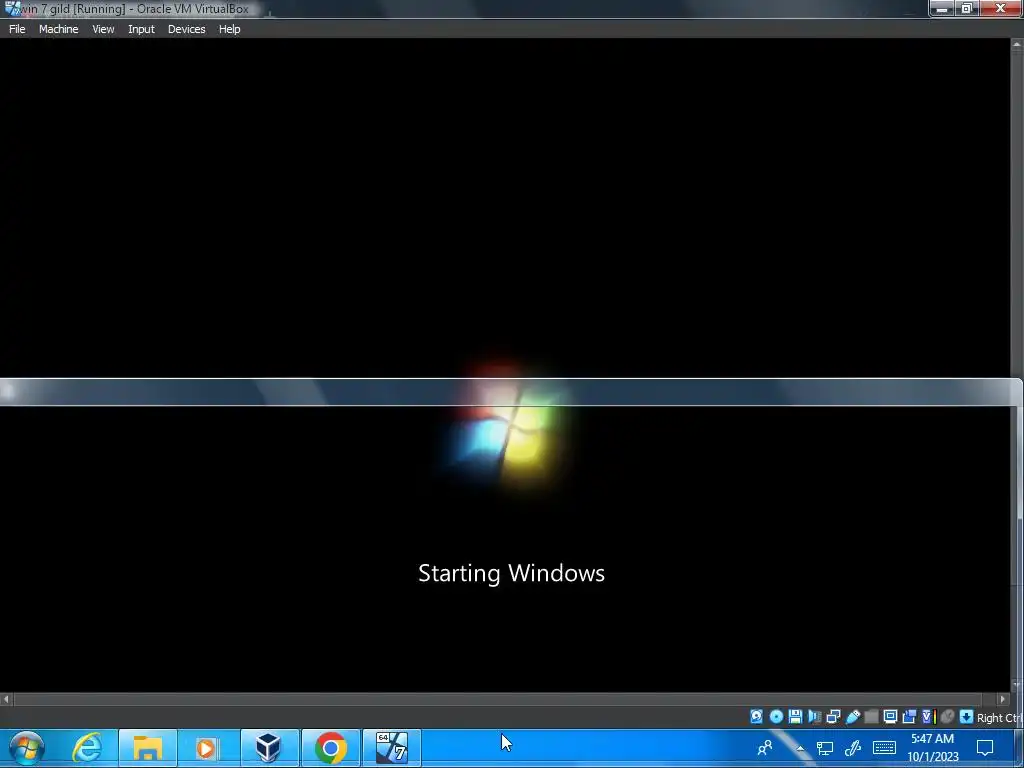Click the Right Ctrl host key label
The height and width of the screenshot is (768, 1024).
(x=999, y=718)
